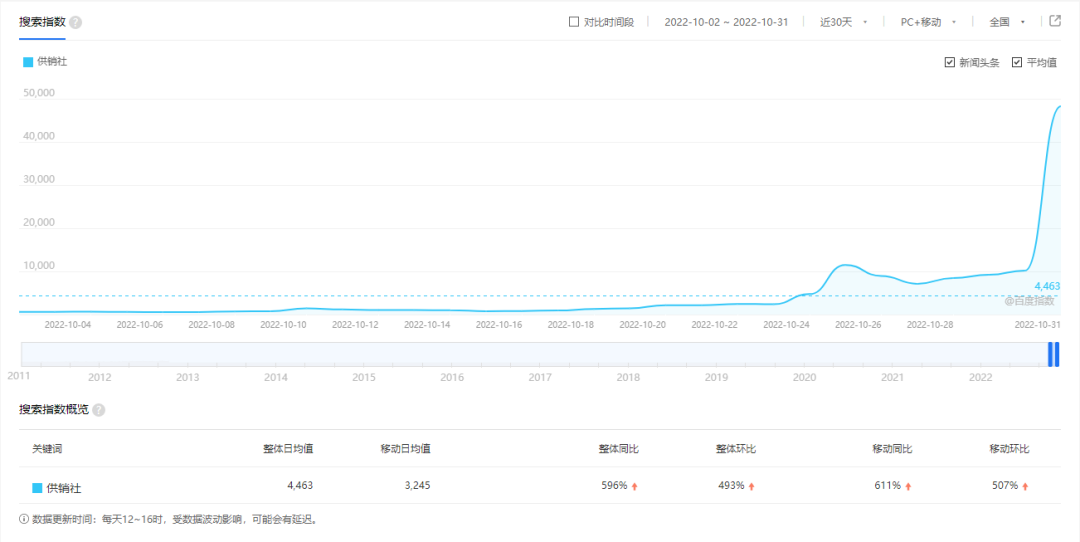
Task: Open the 全国 region dropdown
Action: click(1006, 22)
